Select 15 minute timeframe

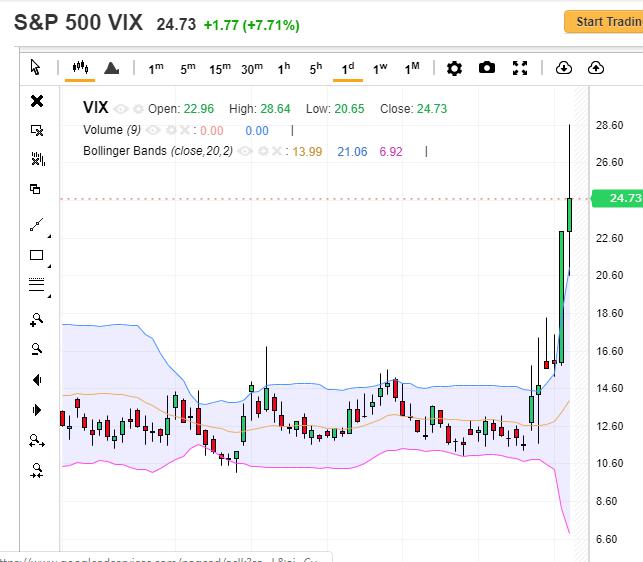[x=220, y=68]
